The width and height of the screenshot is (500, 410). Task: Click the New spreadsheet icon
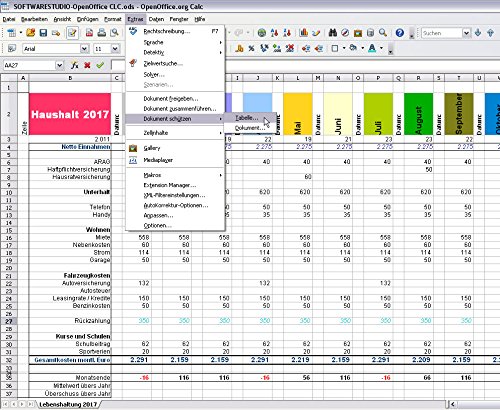click(x=11, y=33)
